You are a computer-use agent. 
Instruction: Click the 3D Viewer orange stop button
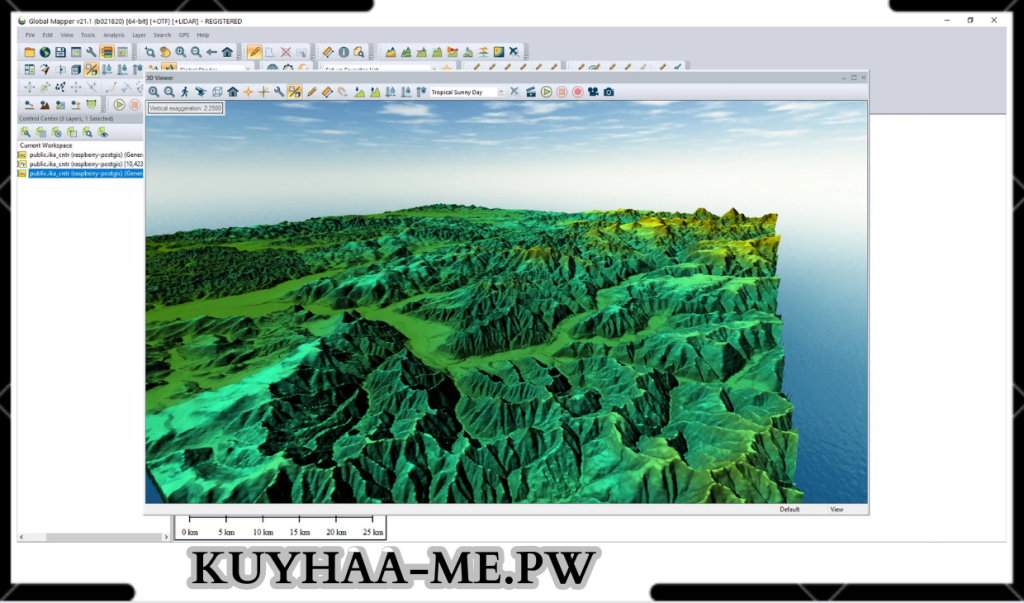562,92
